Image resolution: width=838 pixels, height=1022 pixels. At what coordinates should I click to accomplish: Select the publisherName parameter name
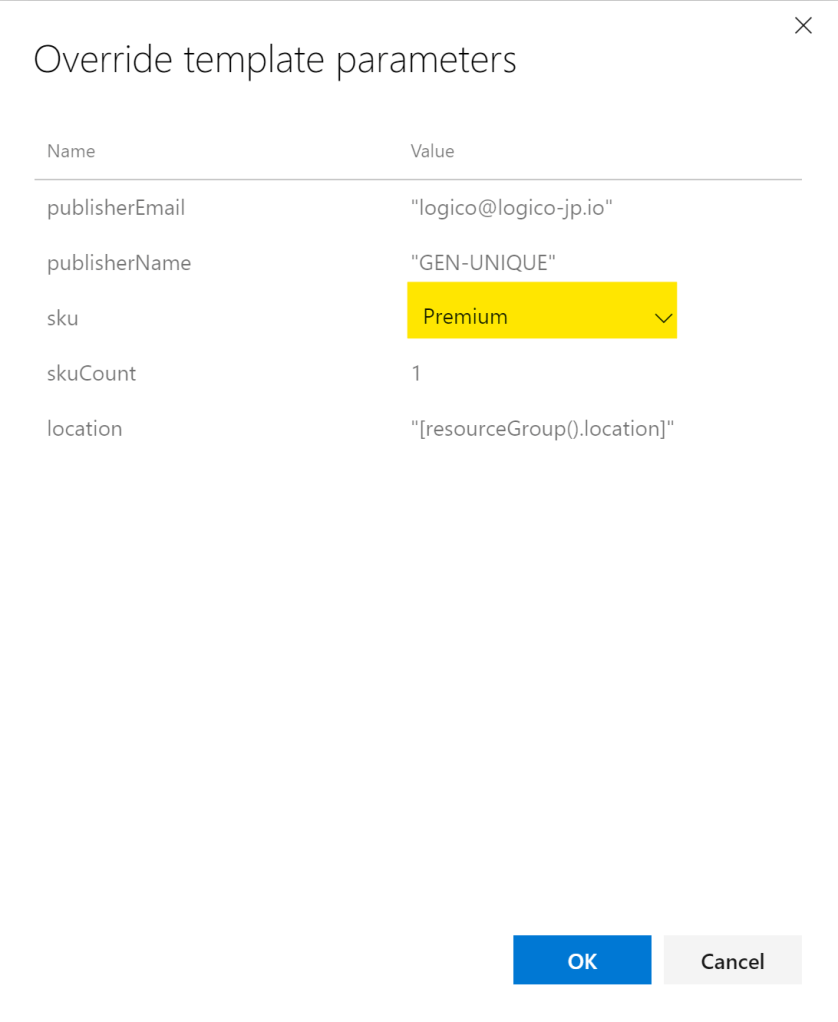pos(119,263)
